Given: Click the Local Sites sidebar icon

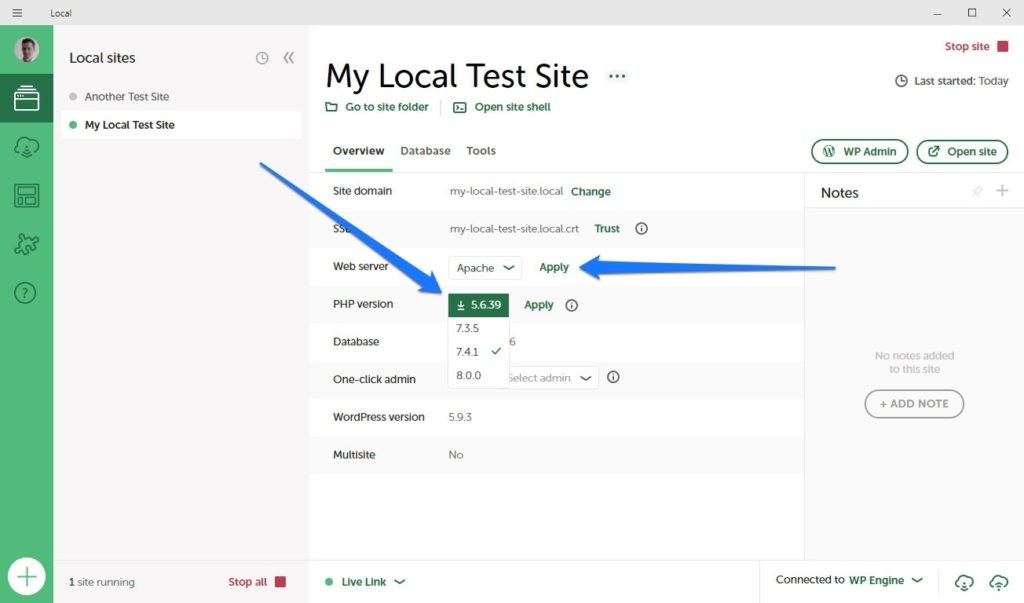Looking at the screenshot, I should click(26, 99).
